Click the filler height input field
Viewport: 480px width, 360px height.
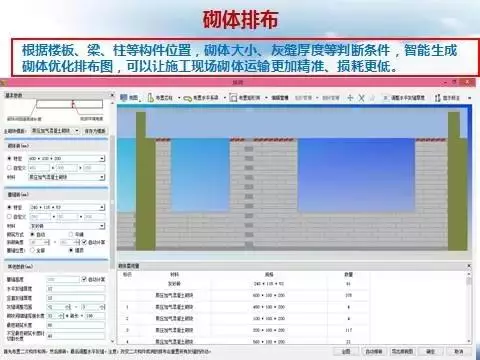[63, 279]
